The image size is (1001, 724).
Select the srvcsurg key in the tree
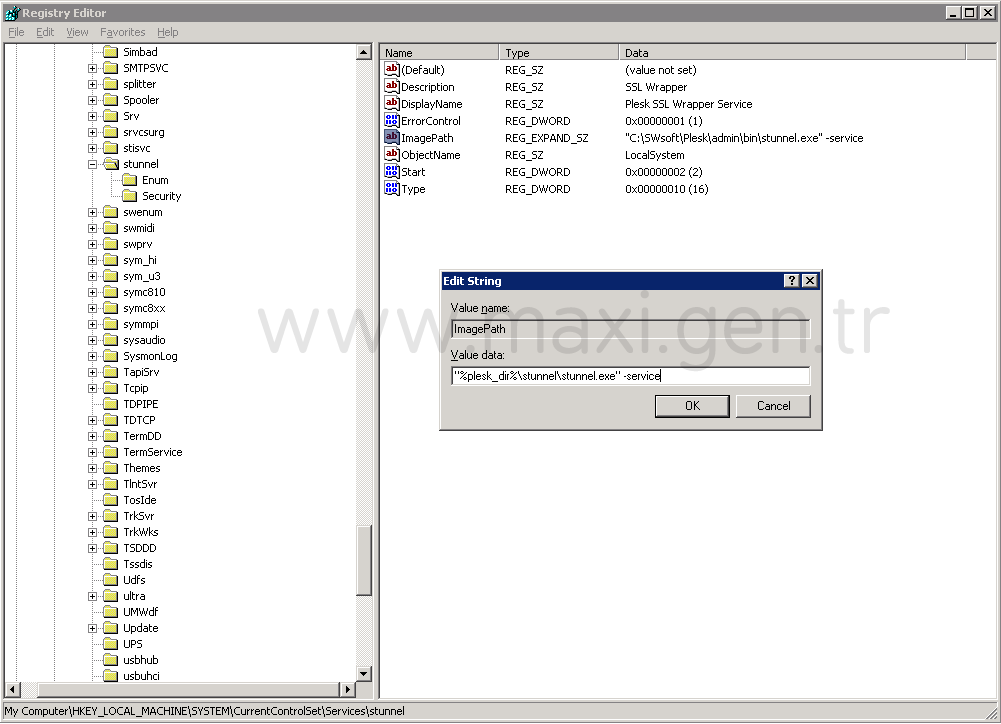[x=144, y=132]
